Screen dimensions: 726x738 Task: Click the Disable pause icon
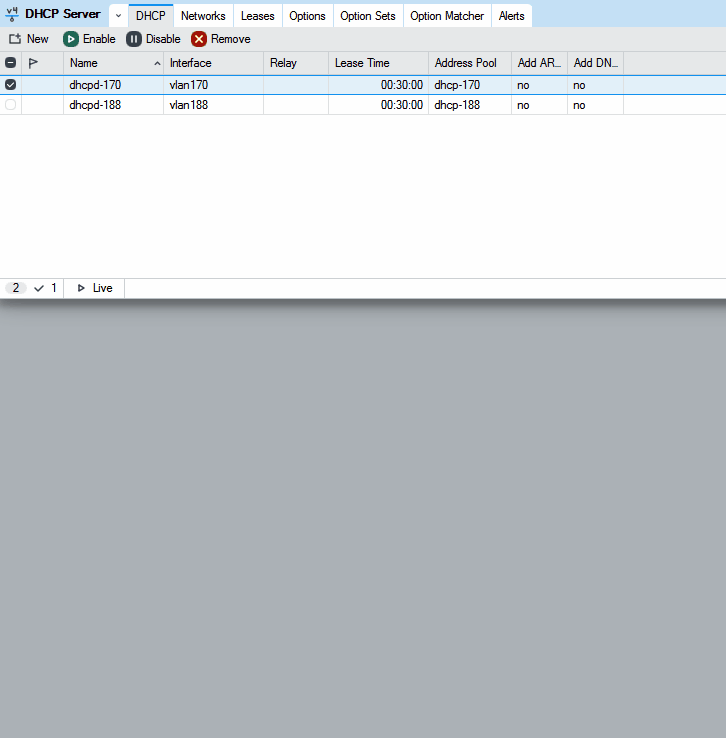coord(134,39)
